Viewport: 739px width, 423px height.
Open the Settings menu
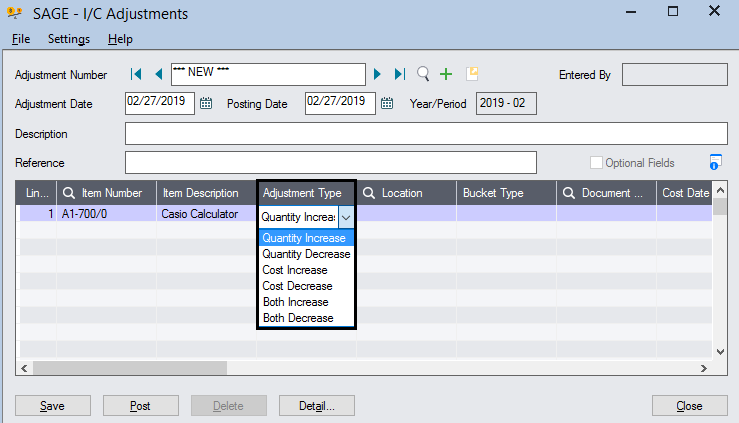click(x=69, y=39)
